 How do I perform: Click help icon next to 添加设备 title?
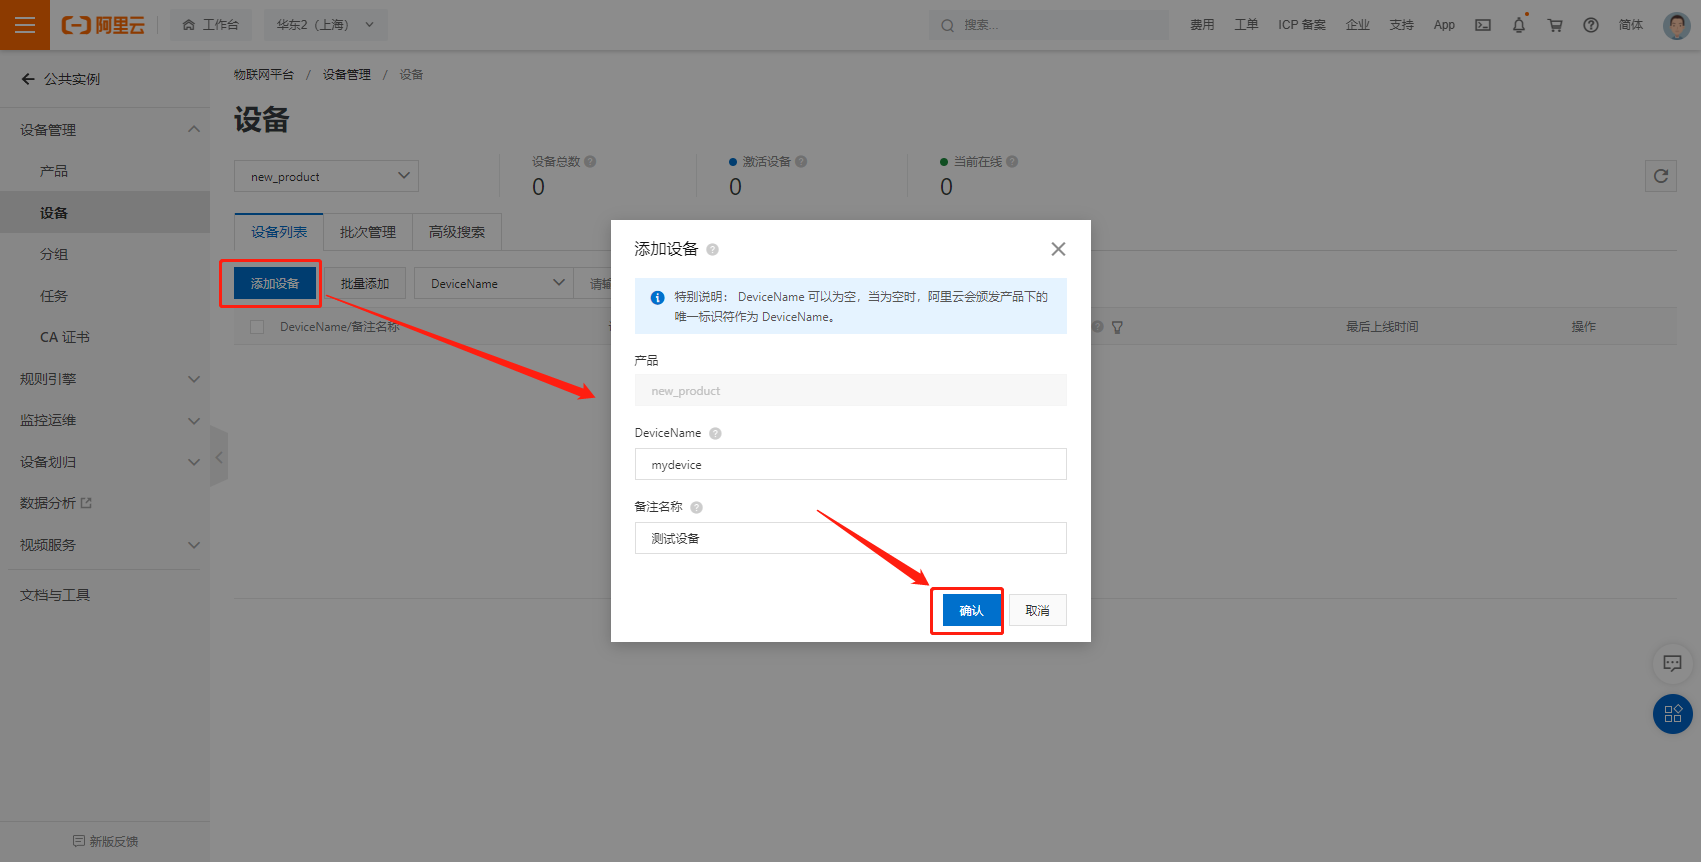click(712, 250)
